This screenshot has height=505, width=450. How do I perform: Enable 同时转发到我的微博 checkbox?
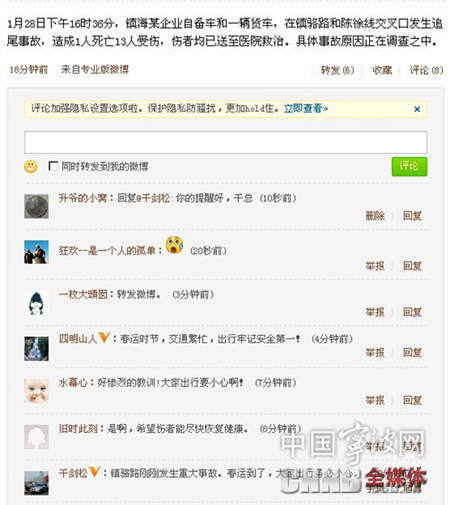tap(53, 166)
